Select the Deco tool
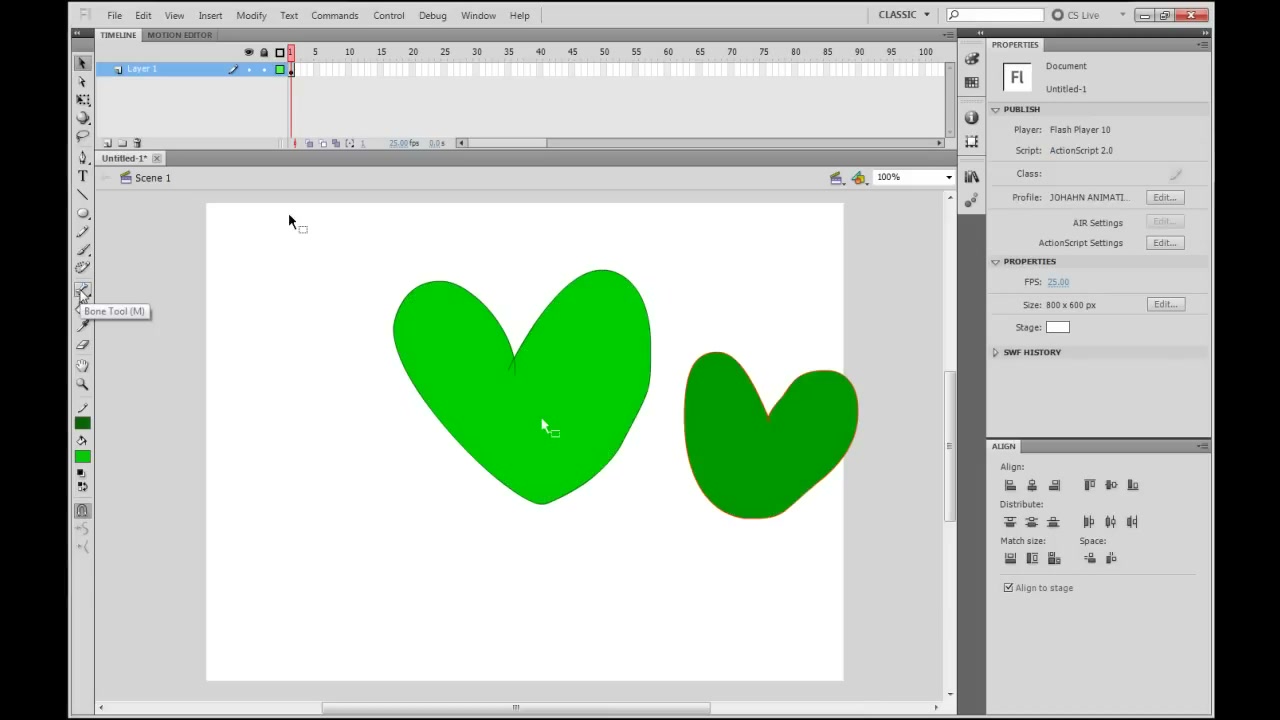Image resolution: width=1280 pixels, height=720 pixels. 83,267
